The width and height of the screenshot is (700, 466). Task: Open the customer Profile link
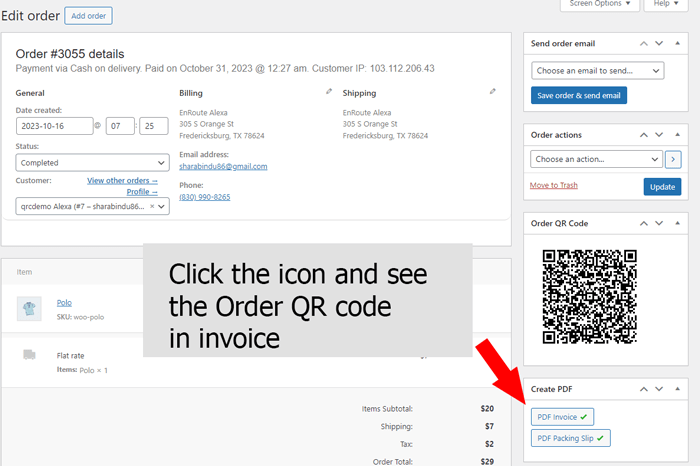(142, 191)
